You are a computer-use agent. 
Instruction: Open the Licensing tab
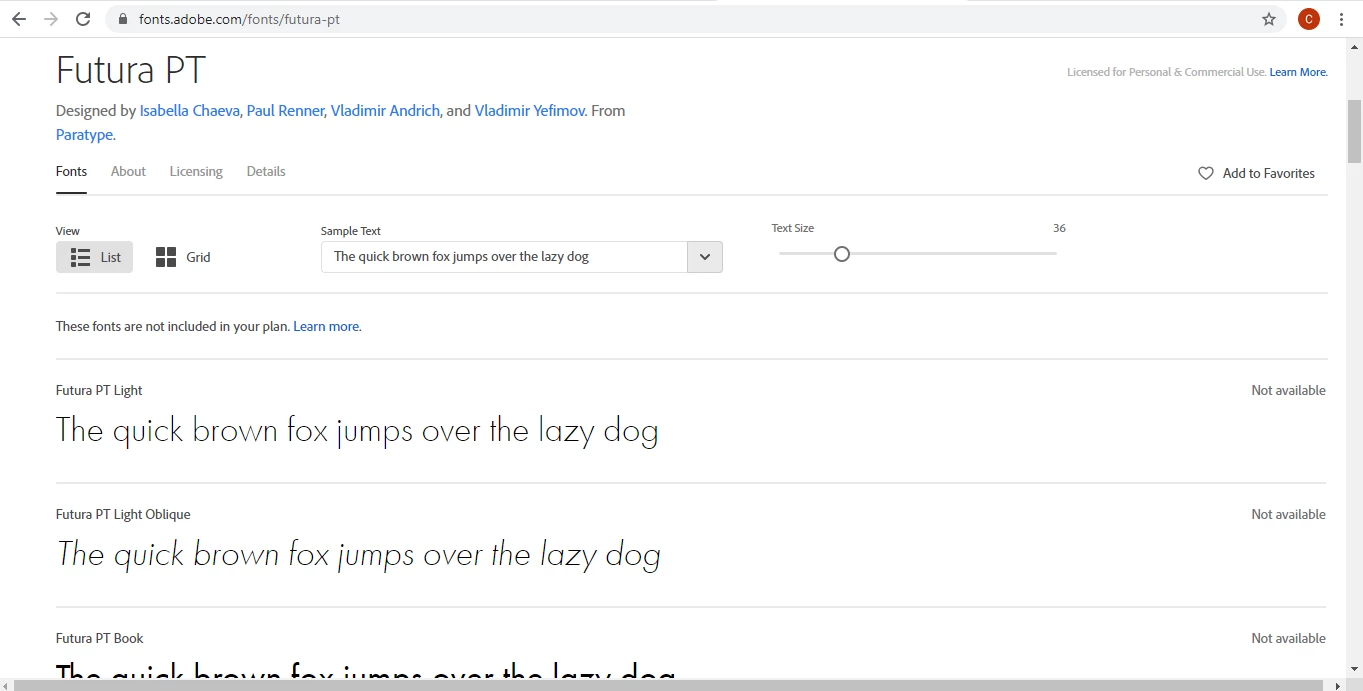point(196,172)
